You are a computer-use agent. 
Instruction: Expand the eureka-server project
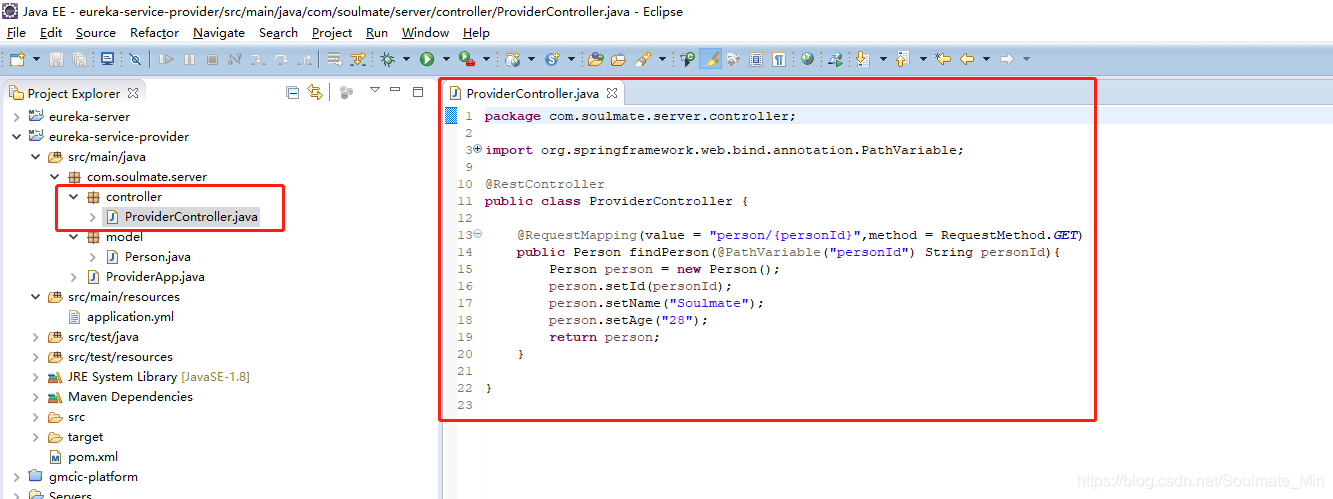pos(16,117)
